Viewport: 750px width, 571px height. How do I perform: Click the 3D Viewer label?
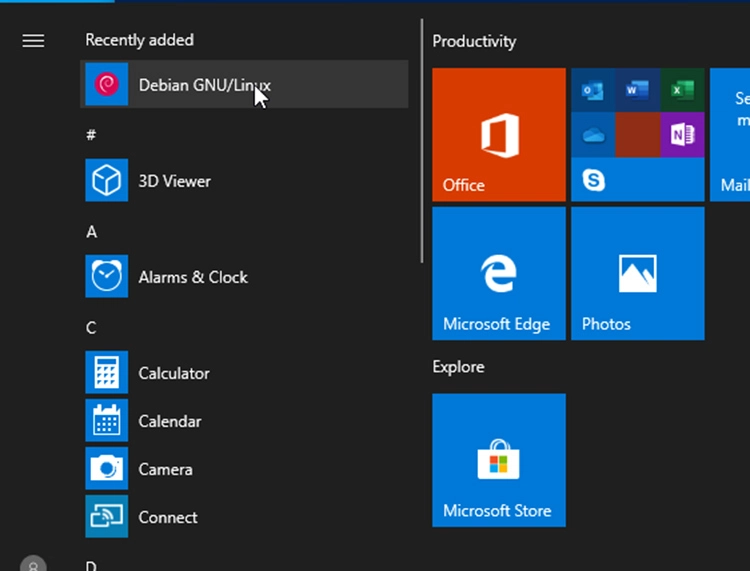tap(175, 181)
